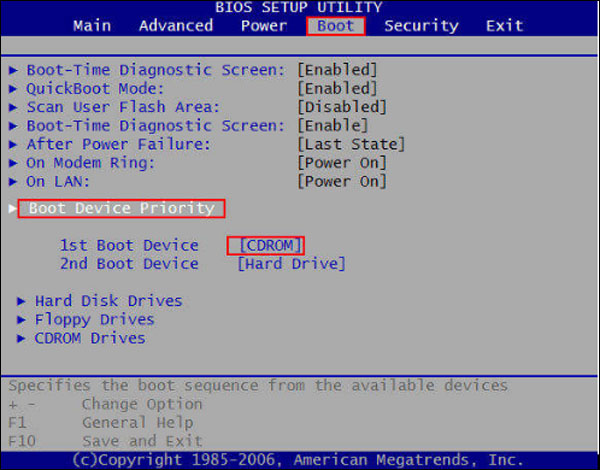Expand the Hard Disk Drives submenu
The image size is (600, 470).
(108, 301)
